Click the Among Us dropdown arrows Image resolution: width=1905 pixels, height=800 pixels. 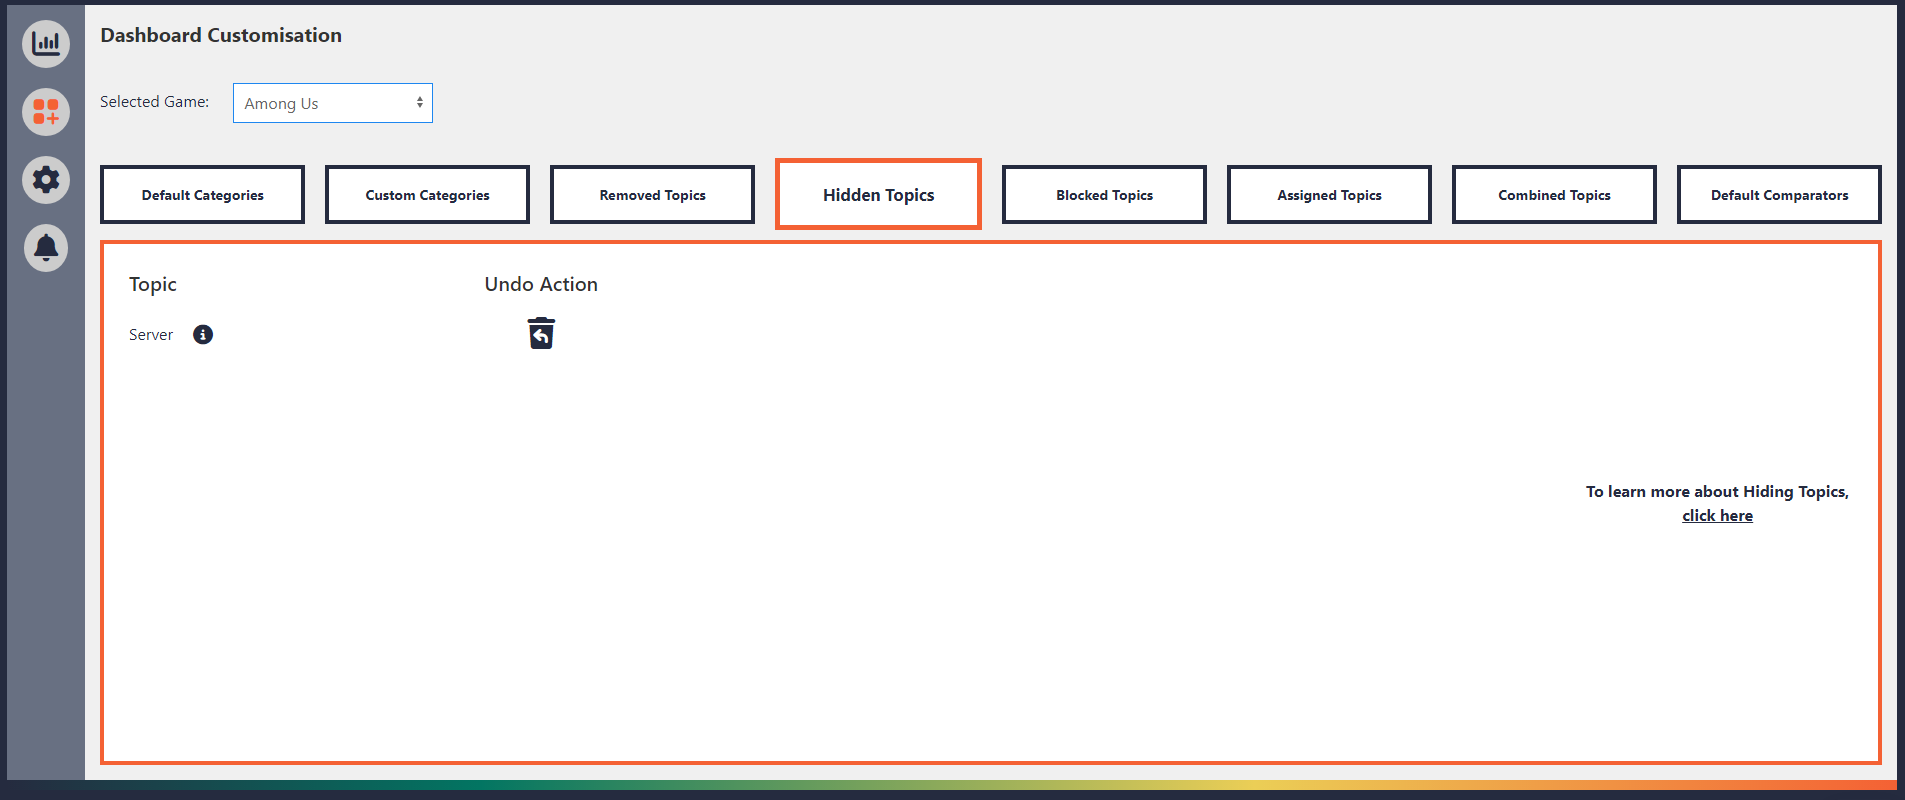[420, 103]
